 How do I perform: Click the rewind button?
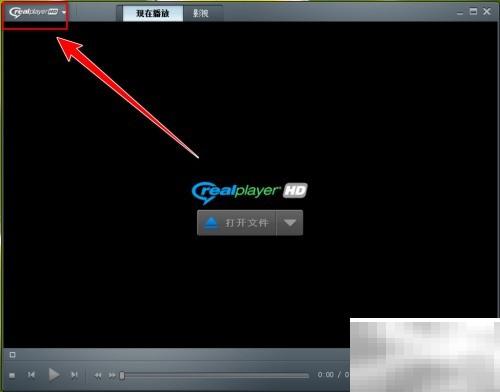click(x=98, y=375)
